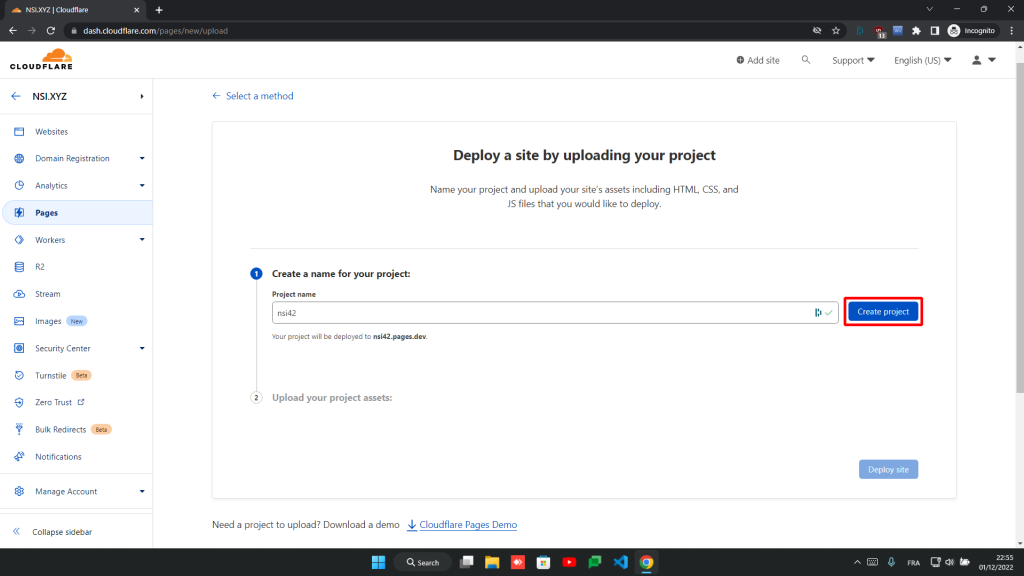The width and height of the screenshot is (1024, 576).
Task: Click the Incognito profile indicator
Action: coord(972,31)
